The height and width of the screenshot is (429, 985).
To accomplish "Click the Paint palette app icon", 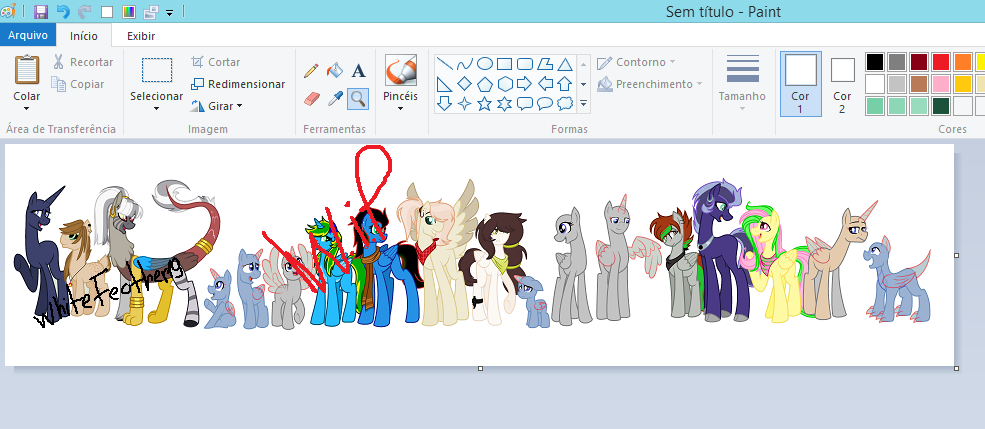I will point(8,11).
